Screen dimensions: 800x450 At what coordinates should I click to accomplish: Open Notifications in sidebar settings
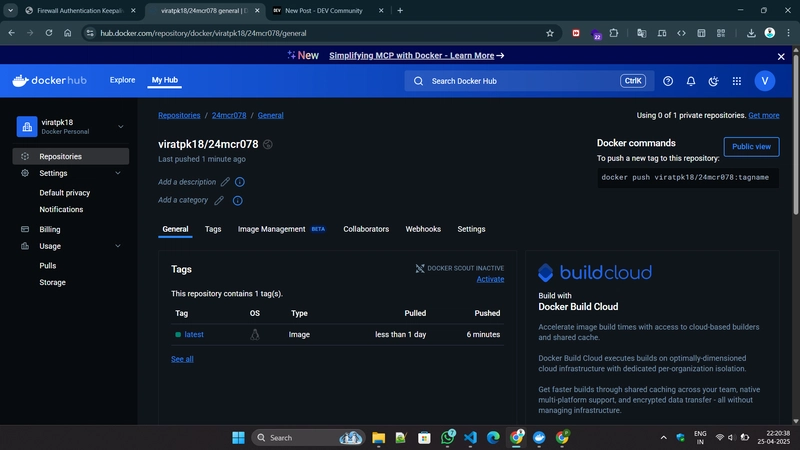(61, 210)
